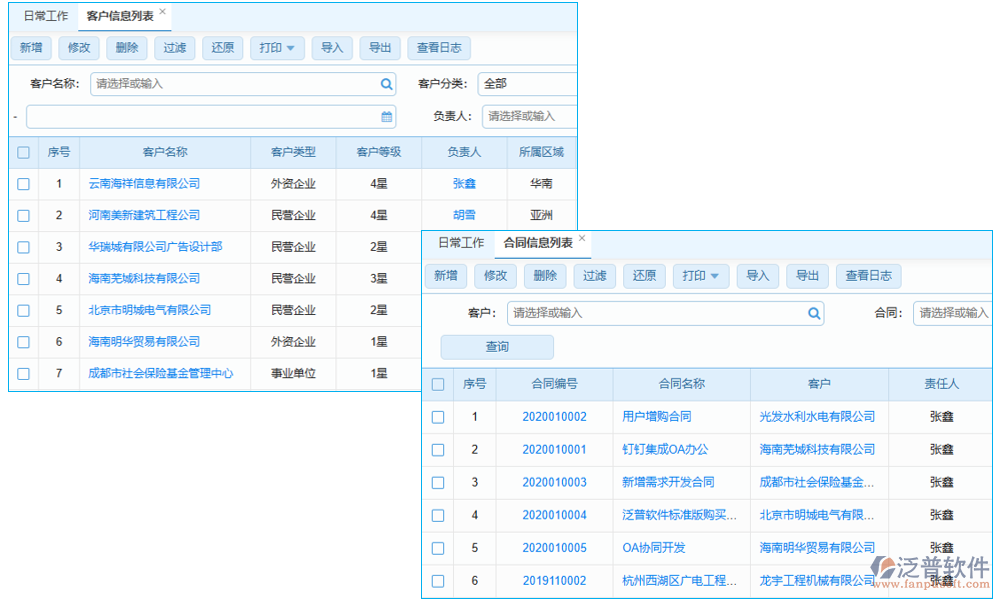Click the 查询 button in contract window
This screenshot has height=600, width=1000.
[x=496, y=347]
